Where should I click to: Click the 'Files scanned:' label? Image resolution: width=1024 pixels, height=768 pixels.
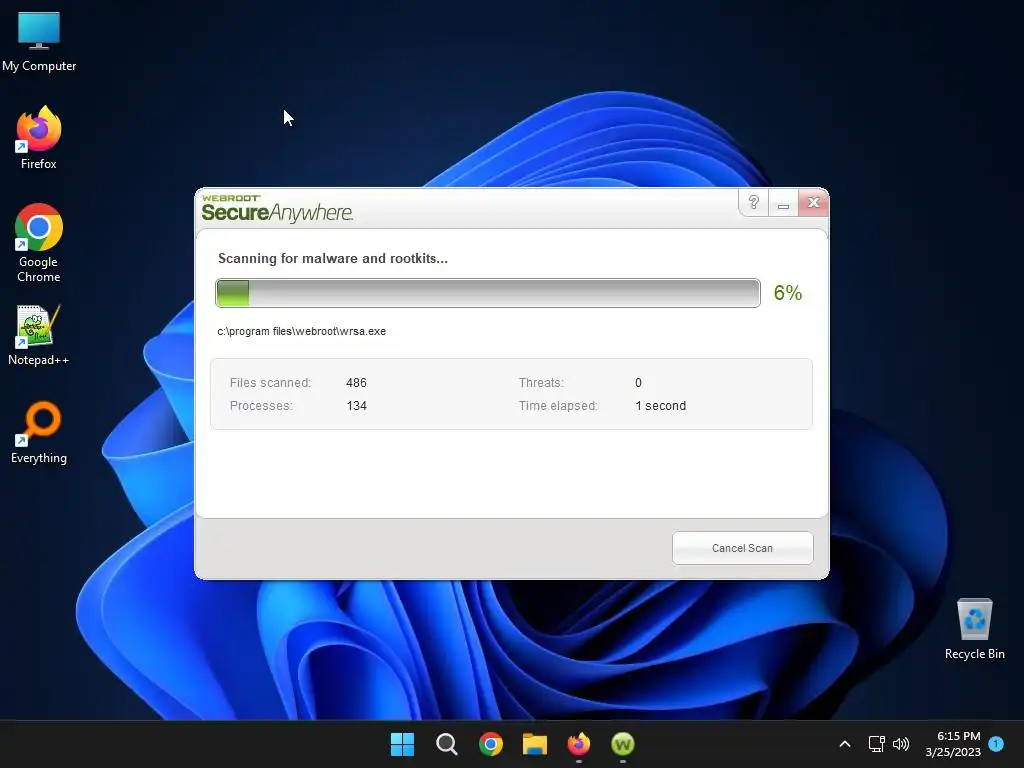(x=270, y=383)
